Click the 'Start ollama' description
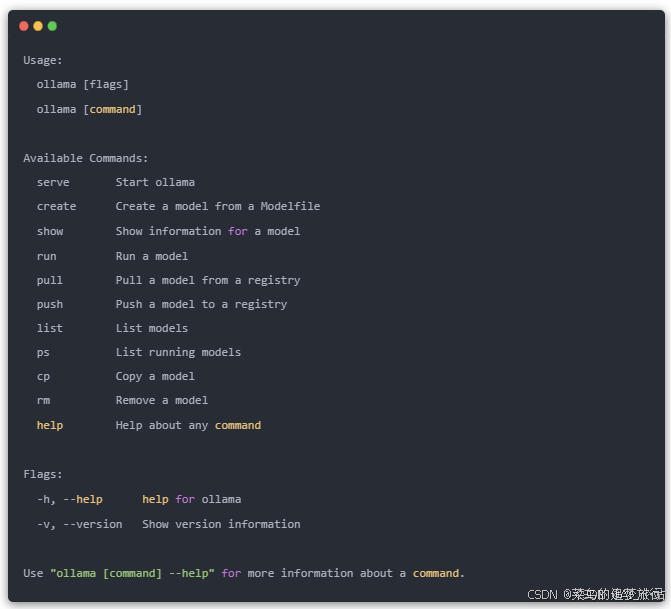This screenshot has height=609, width=671. 155,182
